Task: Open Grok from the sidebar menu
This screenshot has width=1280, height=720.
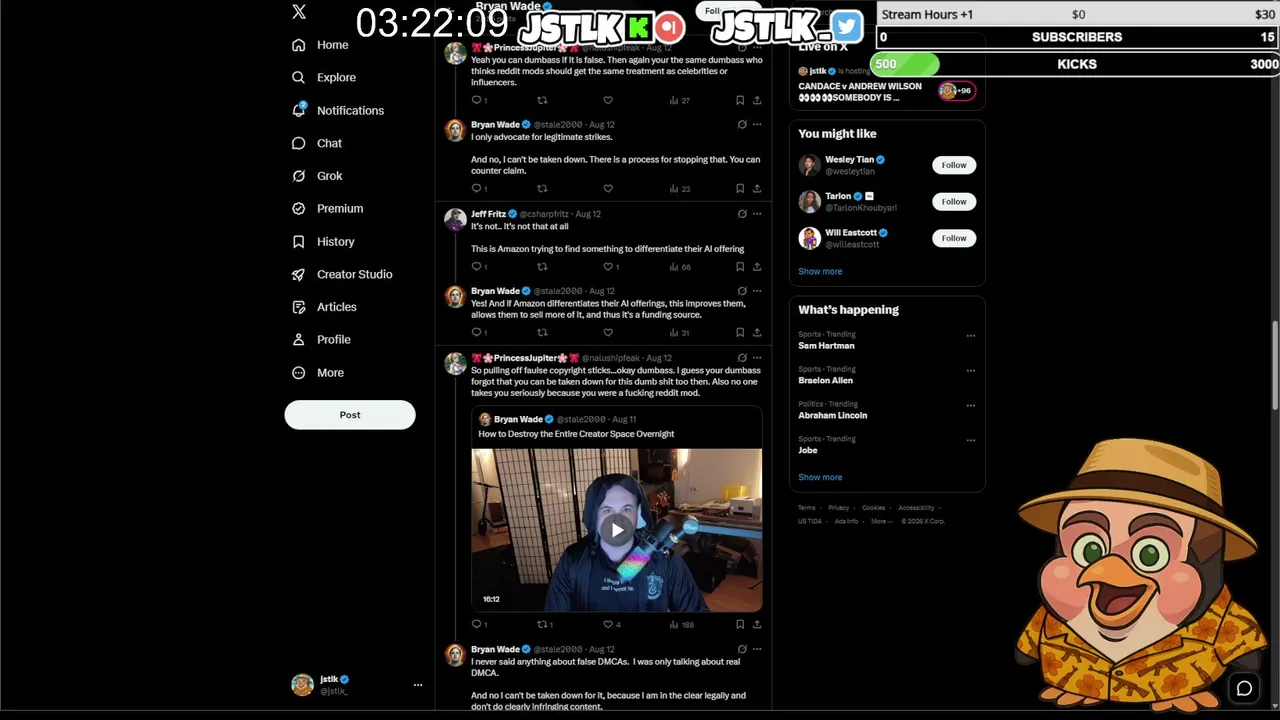Action: (316, 176)
